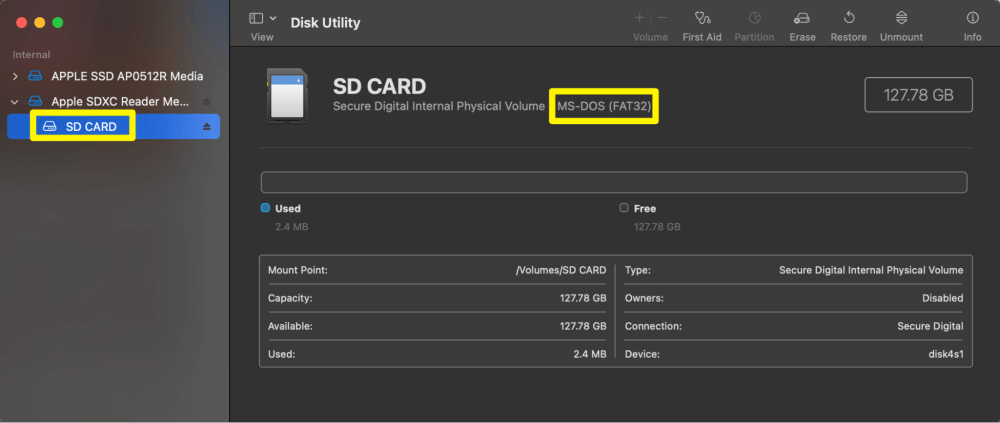Expand the View dropdown chevron
The image size is (1000, 423).
pyautogui.click(x=274, y=19)
